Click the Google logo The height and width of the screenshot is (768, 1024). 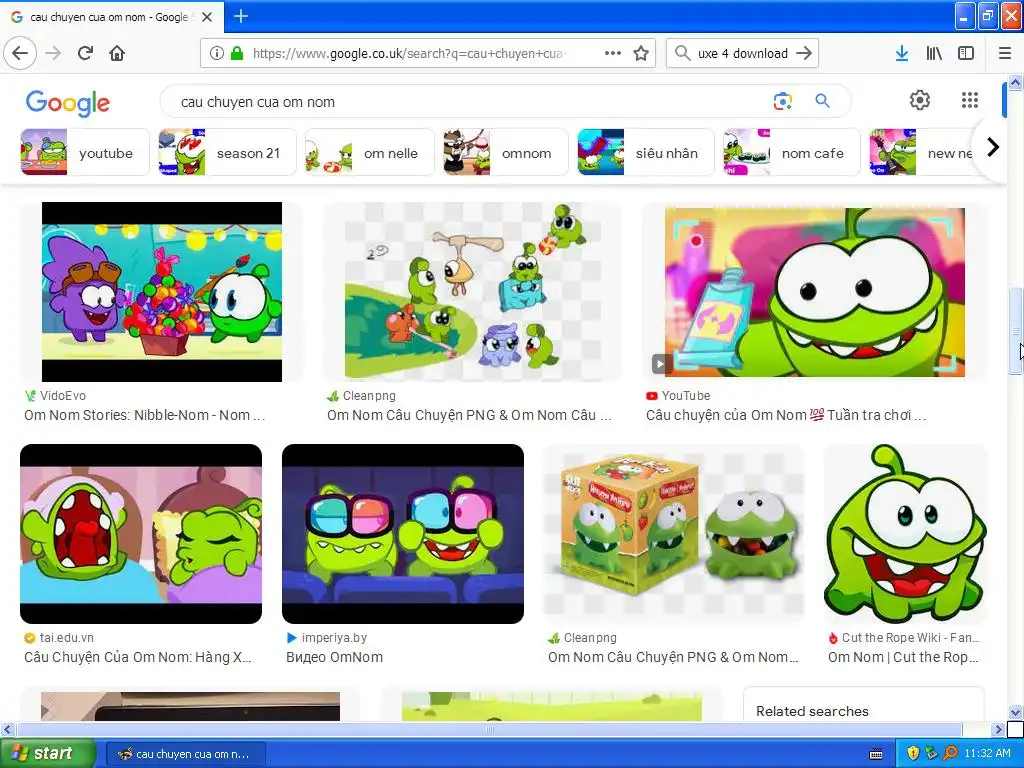point(68,103)
